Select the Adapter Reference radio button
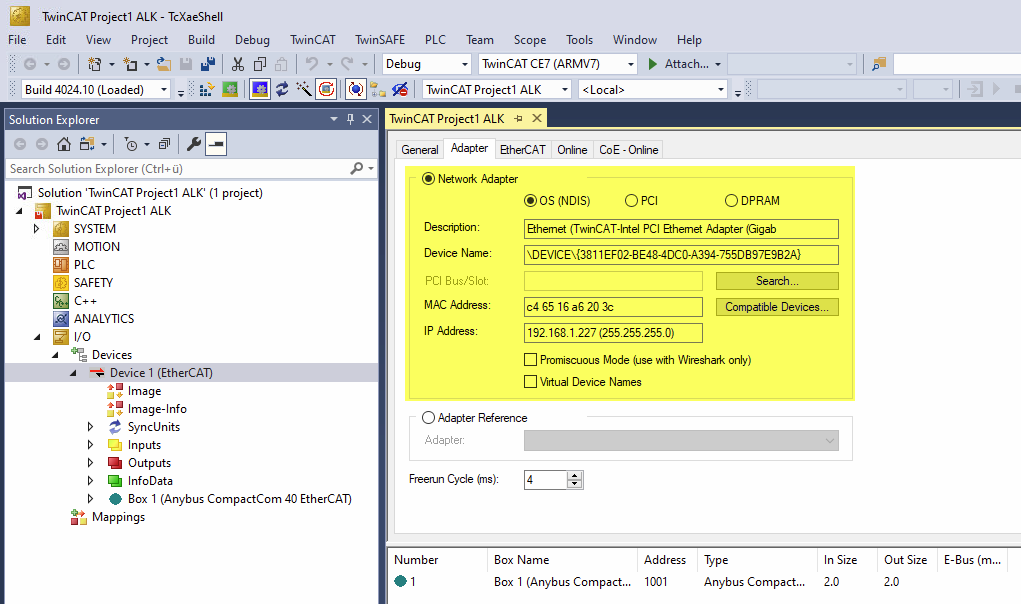Image resolution: width=1021 pixels, height=604 pixels. coord(428,418)
